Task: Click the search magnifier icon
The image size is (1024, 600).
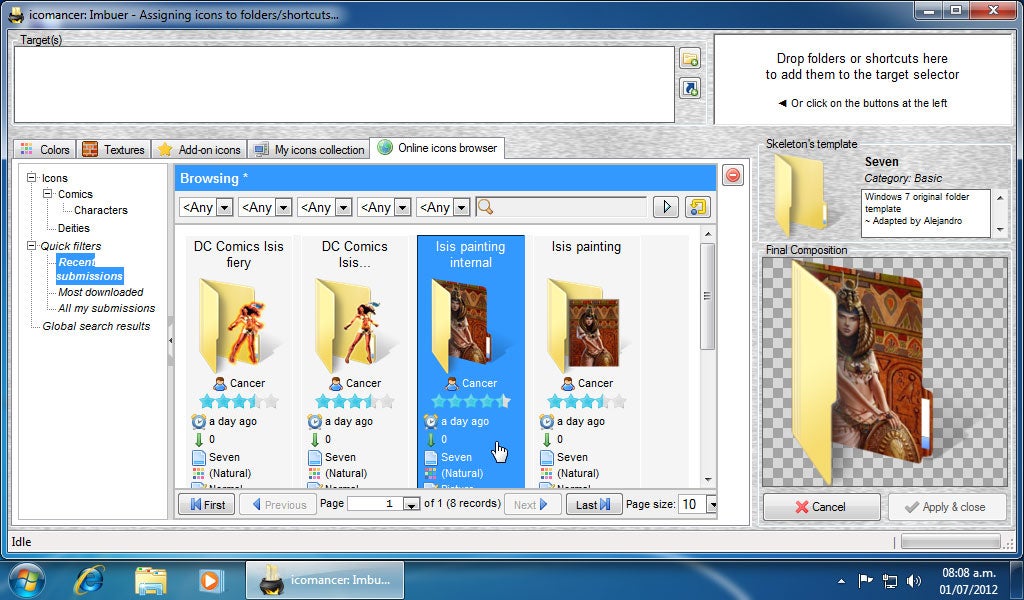Action: coord(485,207)
